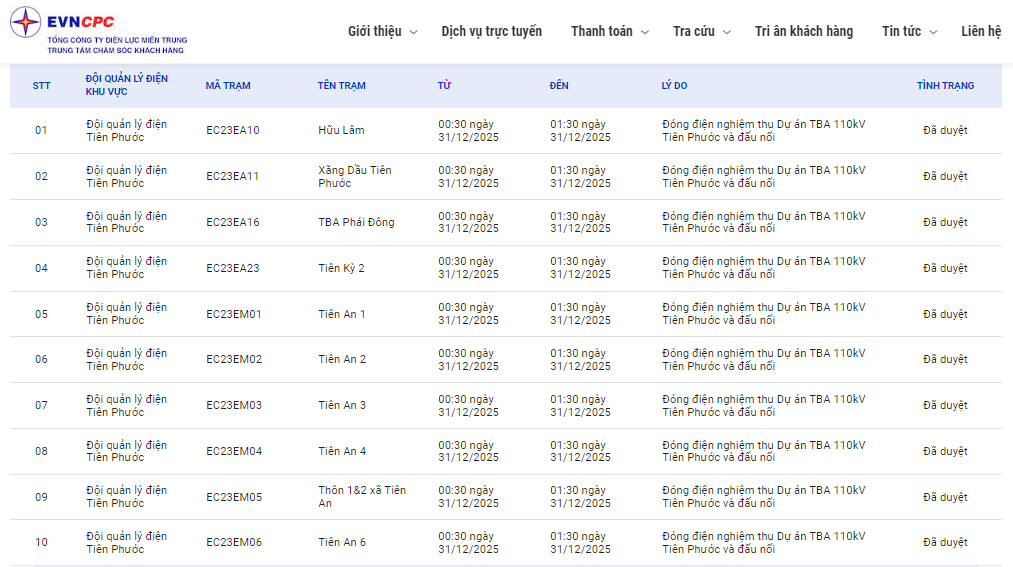Click the STT column header

[x=41, y=86]
